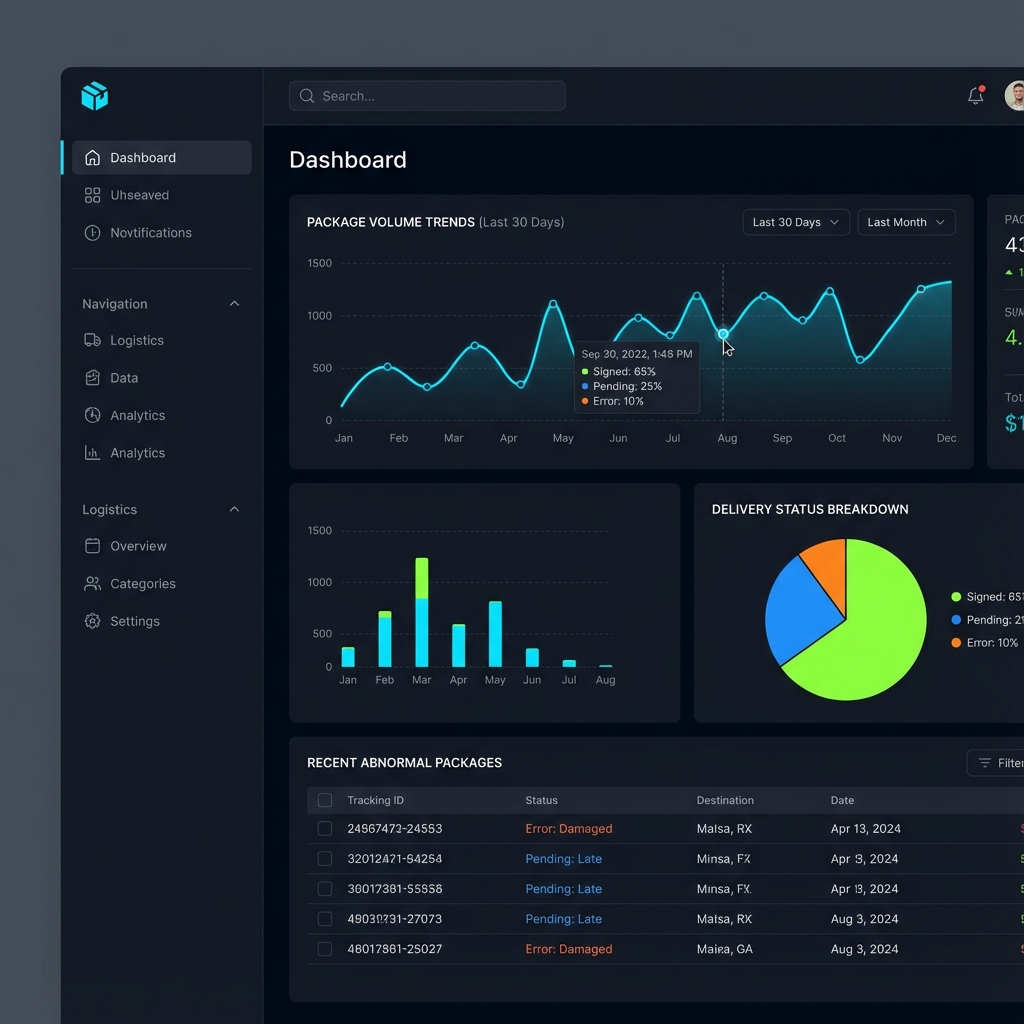Click the Categories people icon

(x=92, y=584)
